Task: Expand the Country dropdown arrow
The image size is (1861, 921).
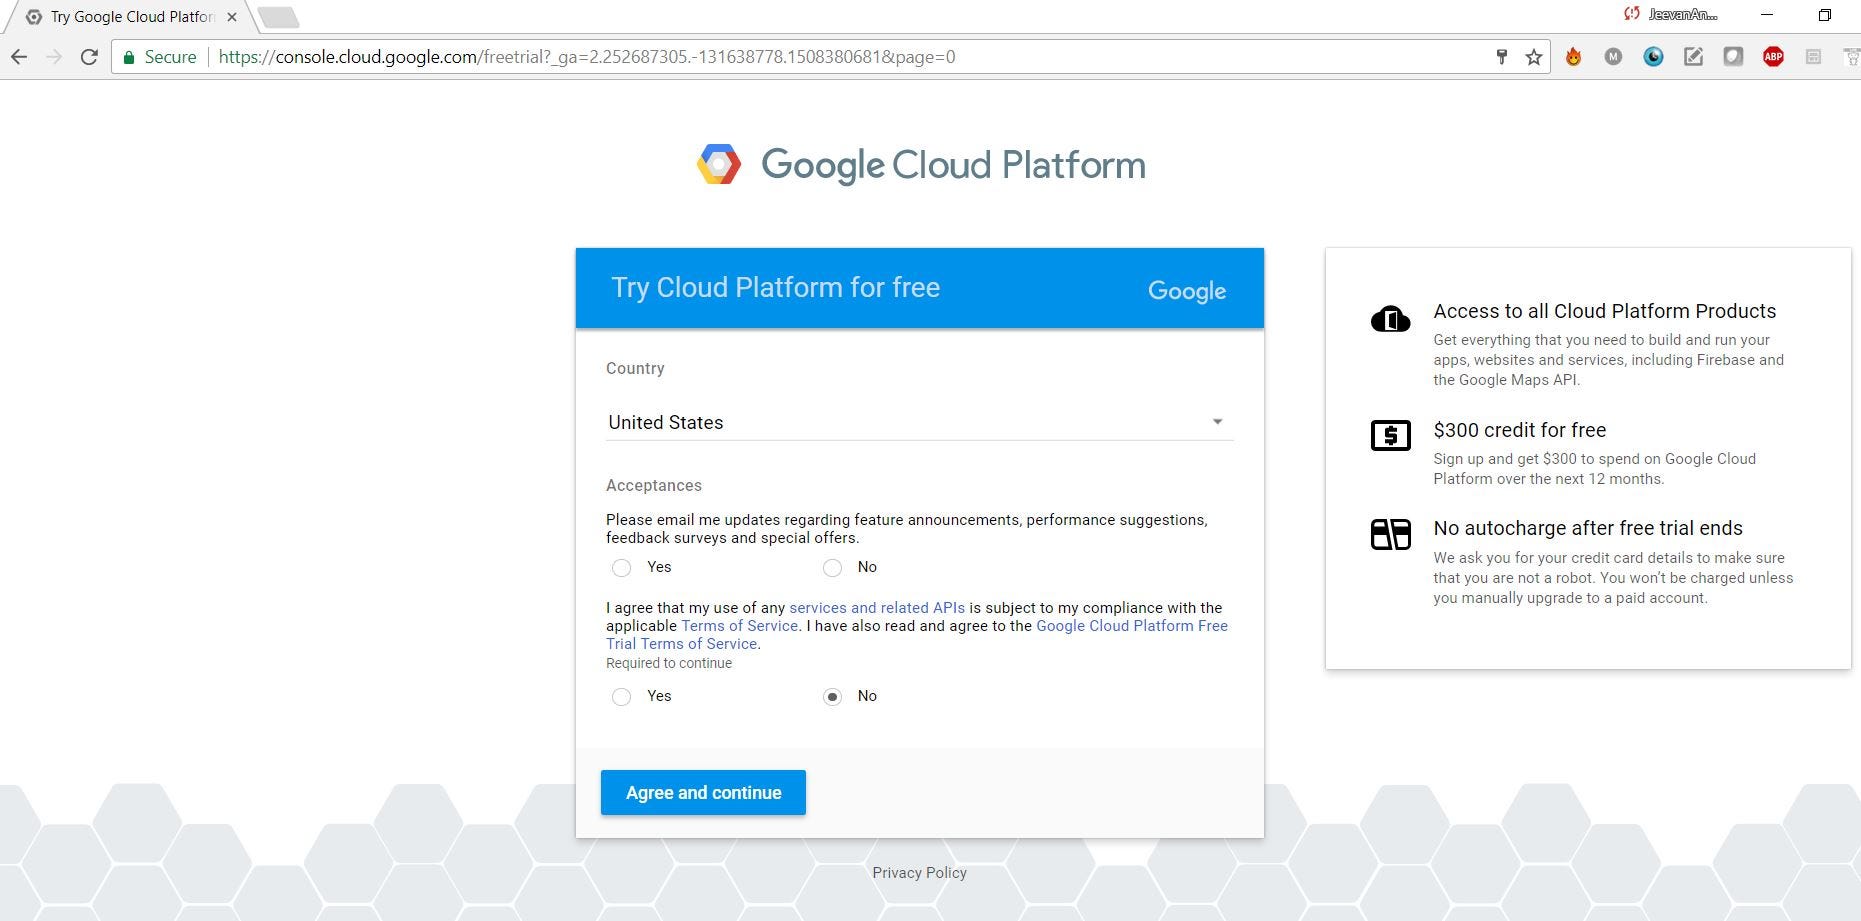Action: click(1217, 422)
